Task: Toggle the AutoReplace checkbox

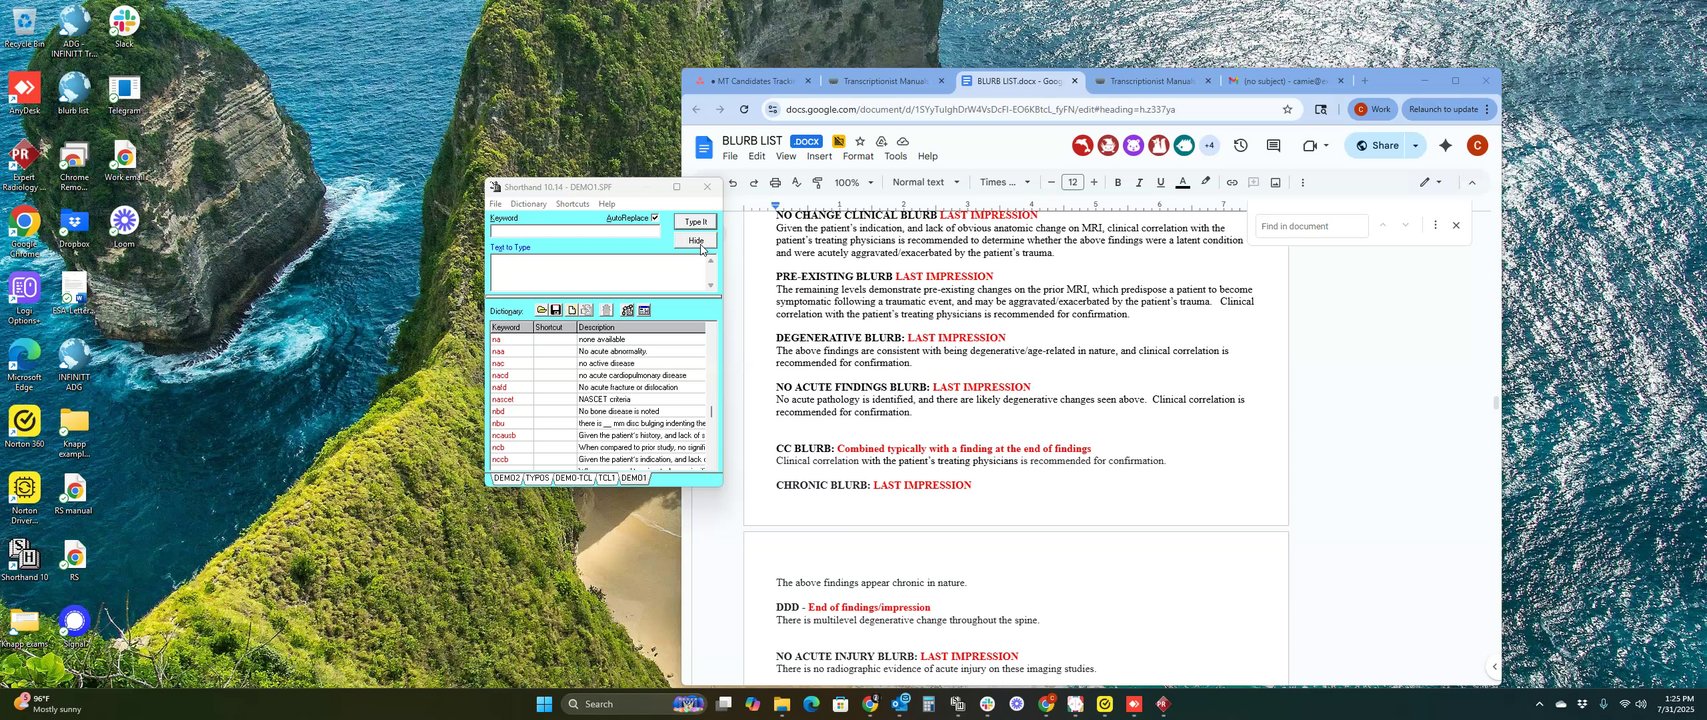Action: coord(655,218)
